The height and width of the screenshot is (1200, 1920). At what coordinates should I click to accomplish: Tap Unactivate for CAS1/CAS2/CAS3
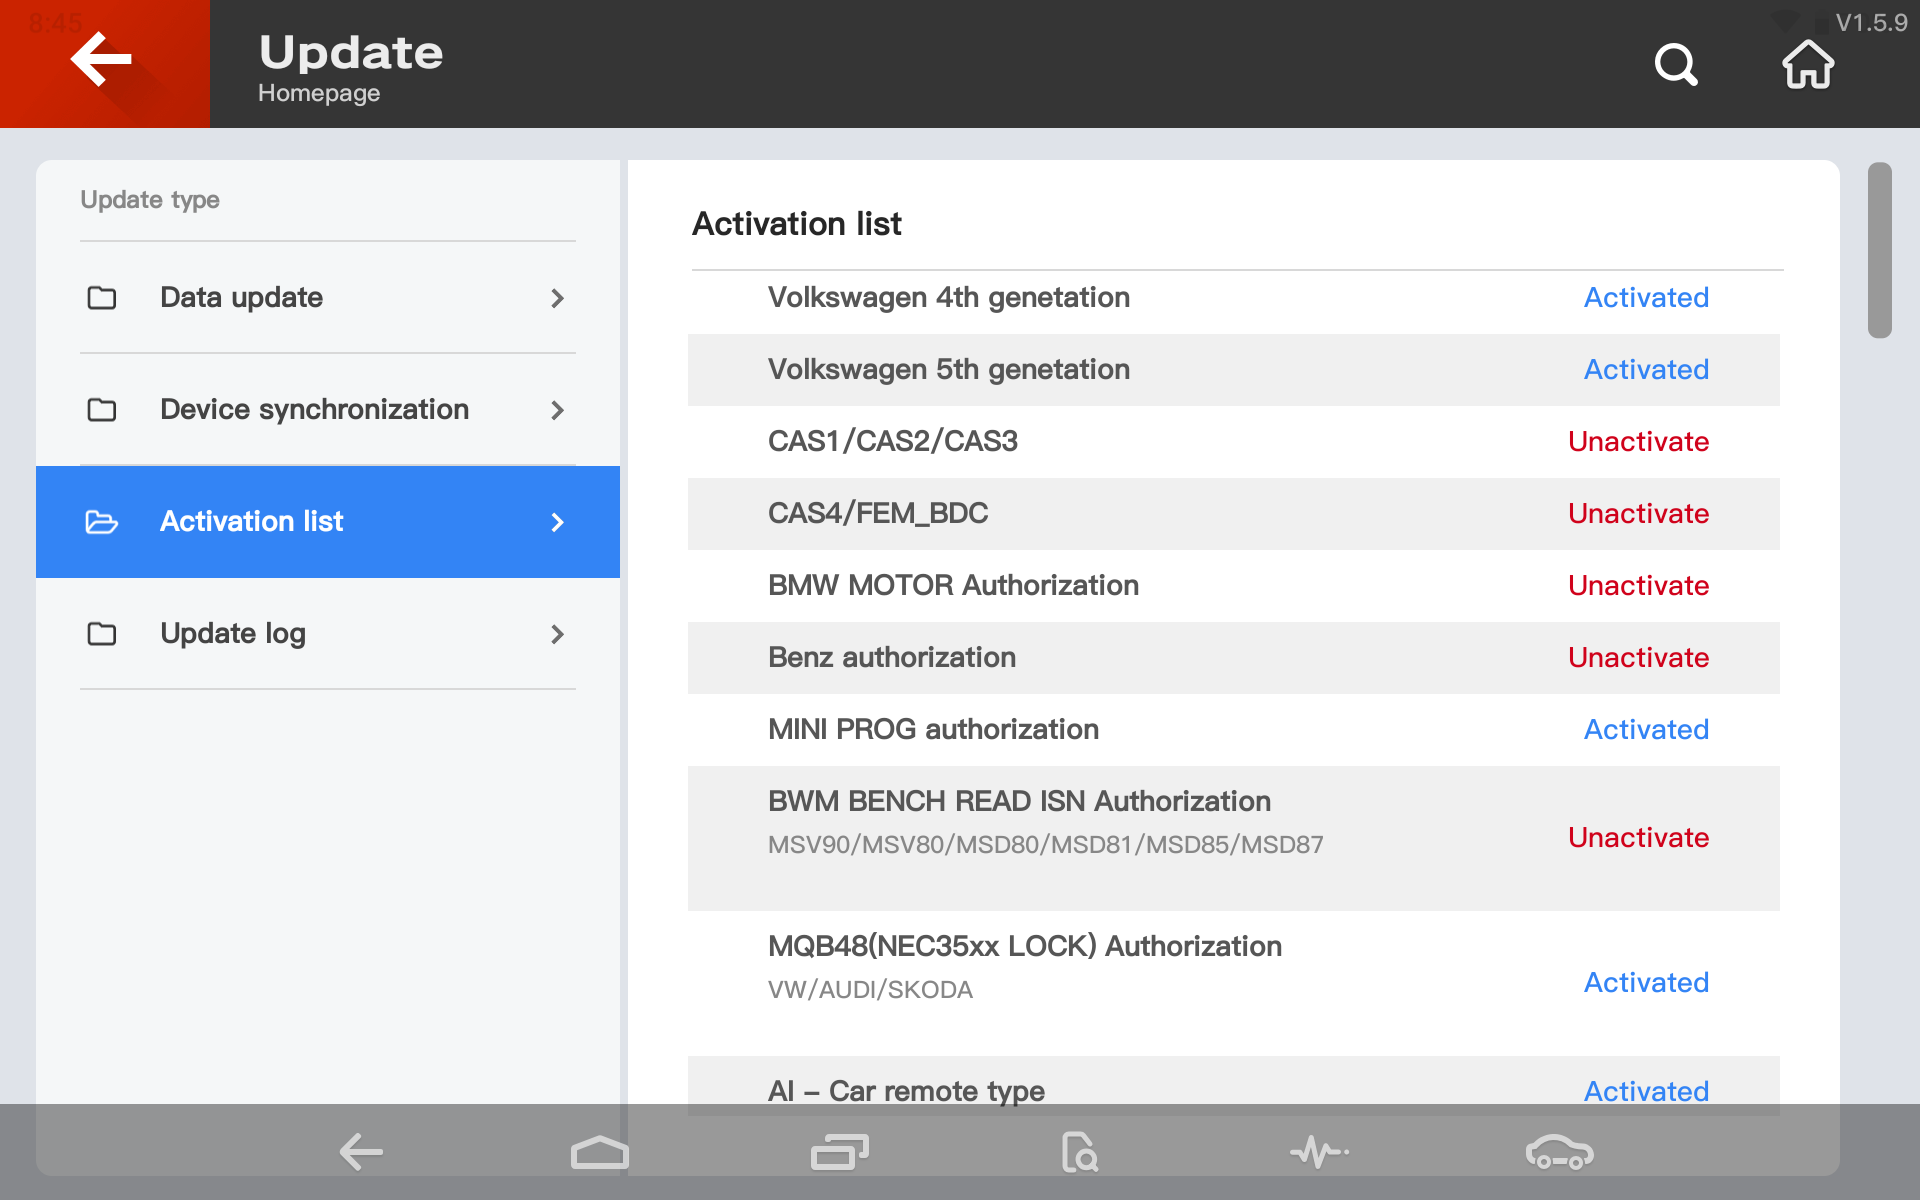click(1638, 442)
